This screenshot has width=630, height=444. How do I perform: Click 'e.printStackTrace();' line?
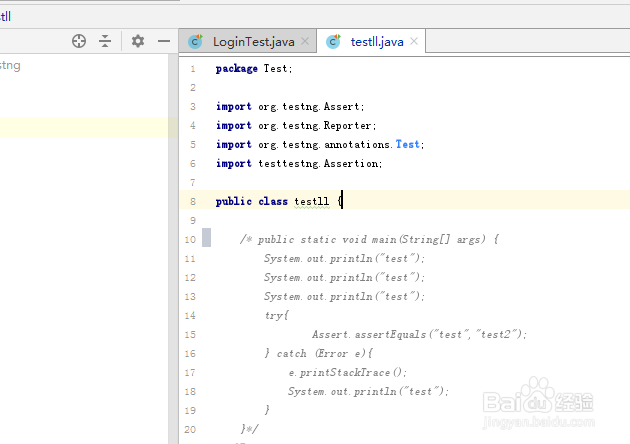tap(348, 372)
